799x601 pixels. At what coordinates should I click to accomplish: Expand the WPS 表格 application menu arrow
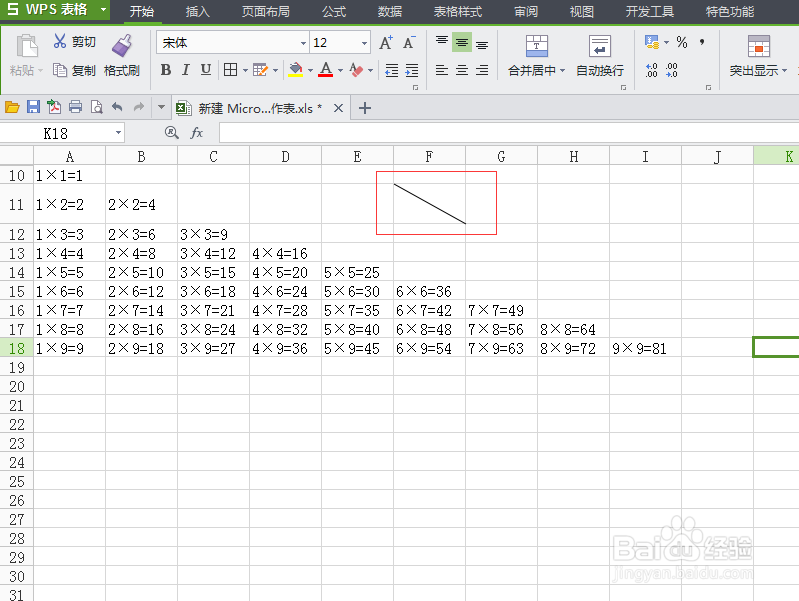(103, 10)
